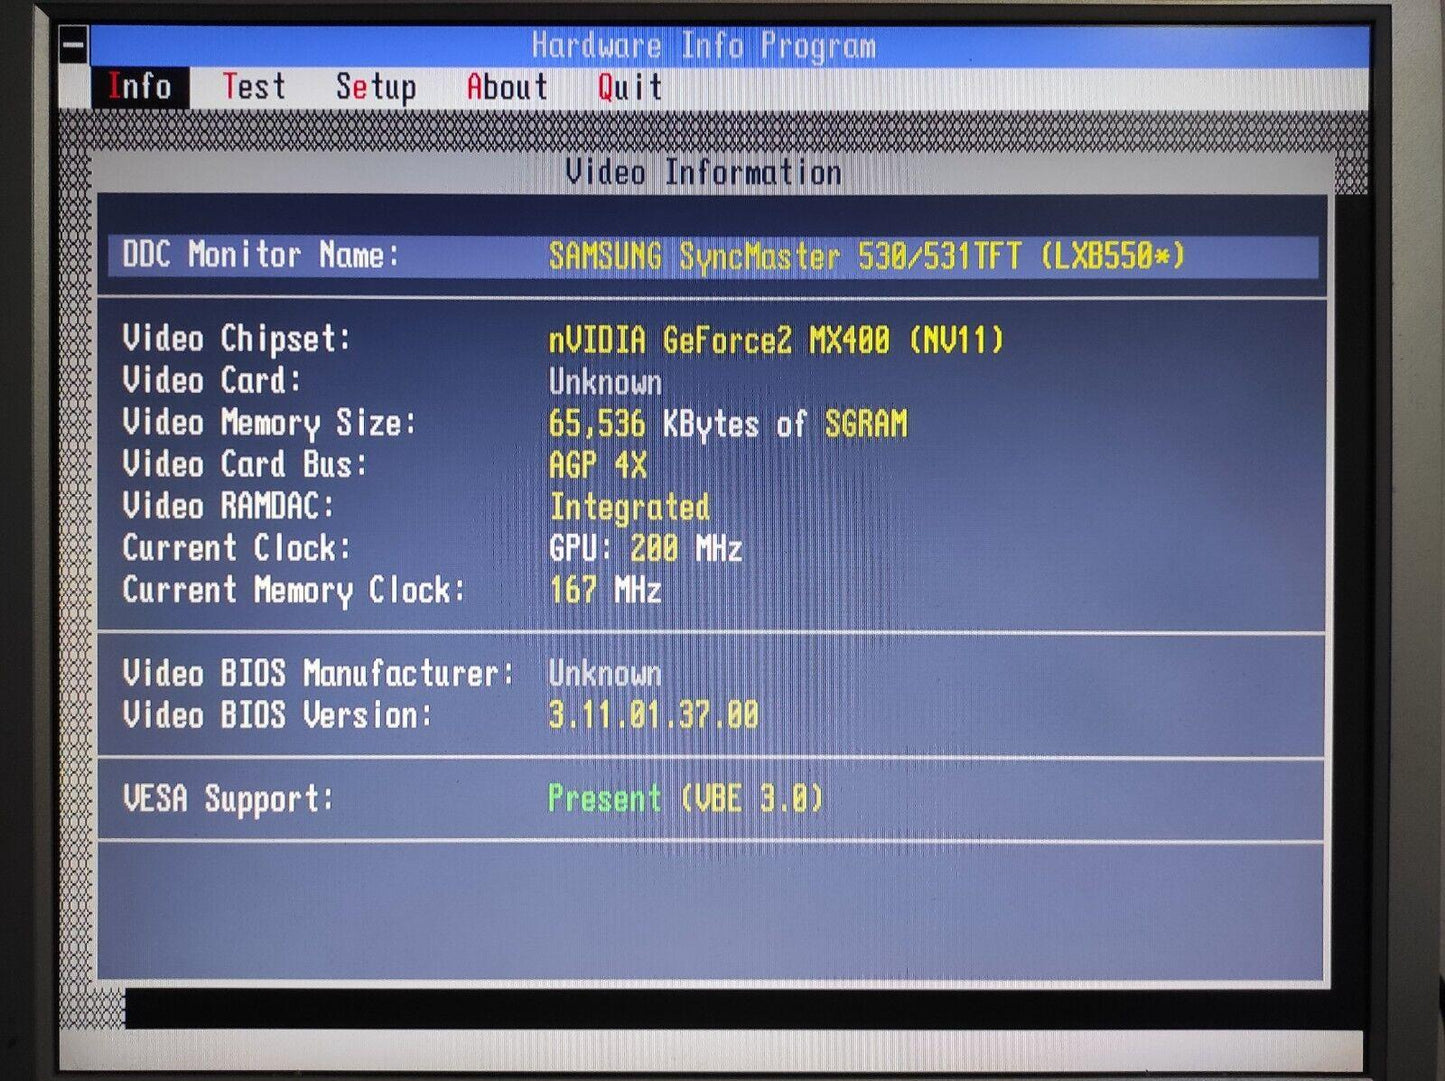This screenshot has width=1445, height=1081.
Task: Click Quit in the menu bar
Action: (630, 88)
